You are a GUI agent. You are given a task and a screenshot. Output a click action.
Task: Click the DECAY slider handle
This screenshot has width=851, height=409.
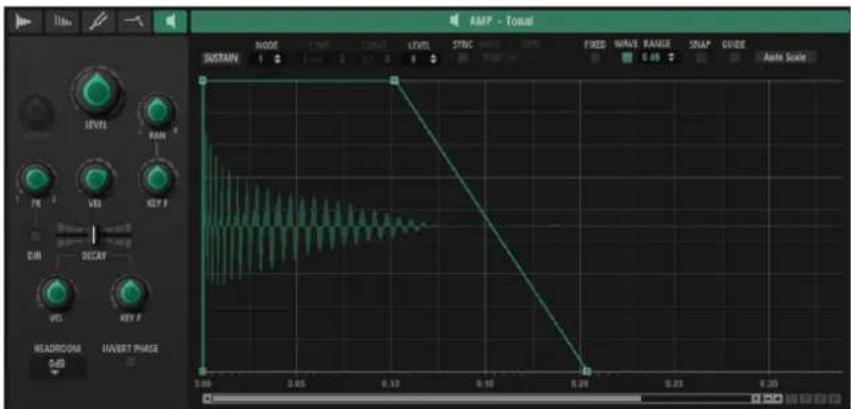pos(94,235)
